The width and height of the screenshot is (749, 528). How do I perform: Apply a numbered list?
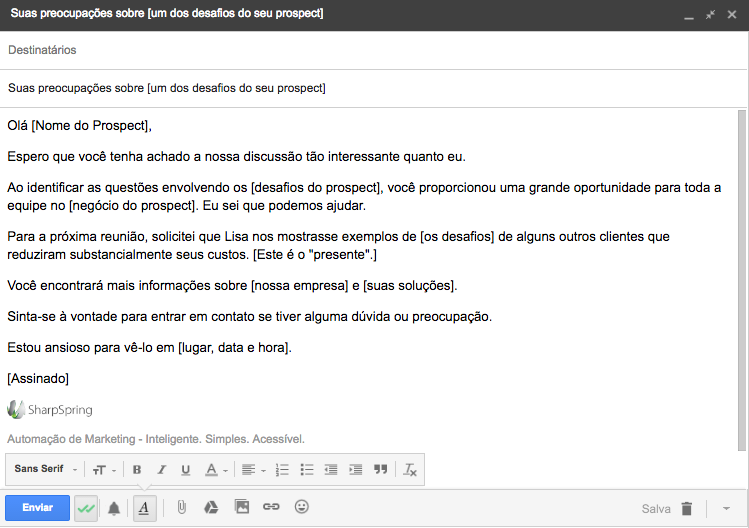282,470
